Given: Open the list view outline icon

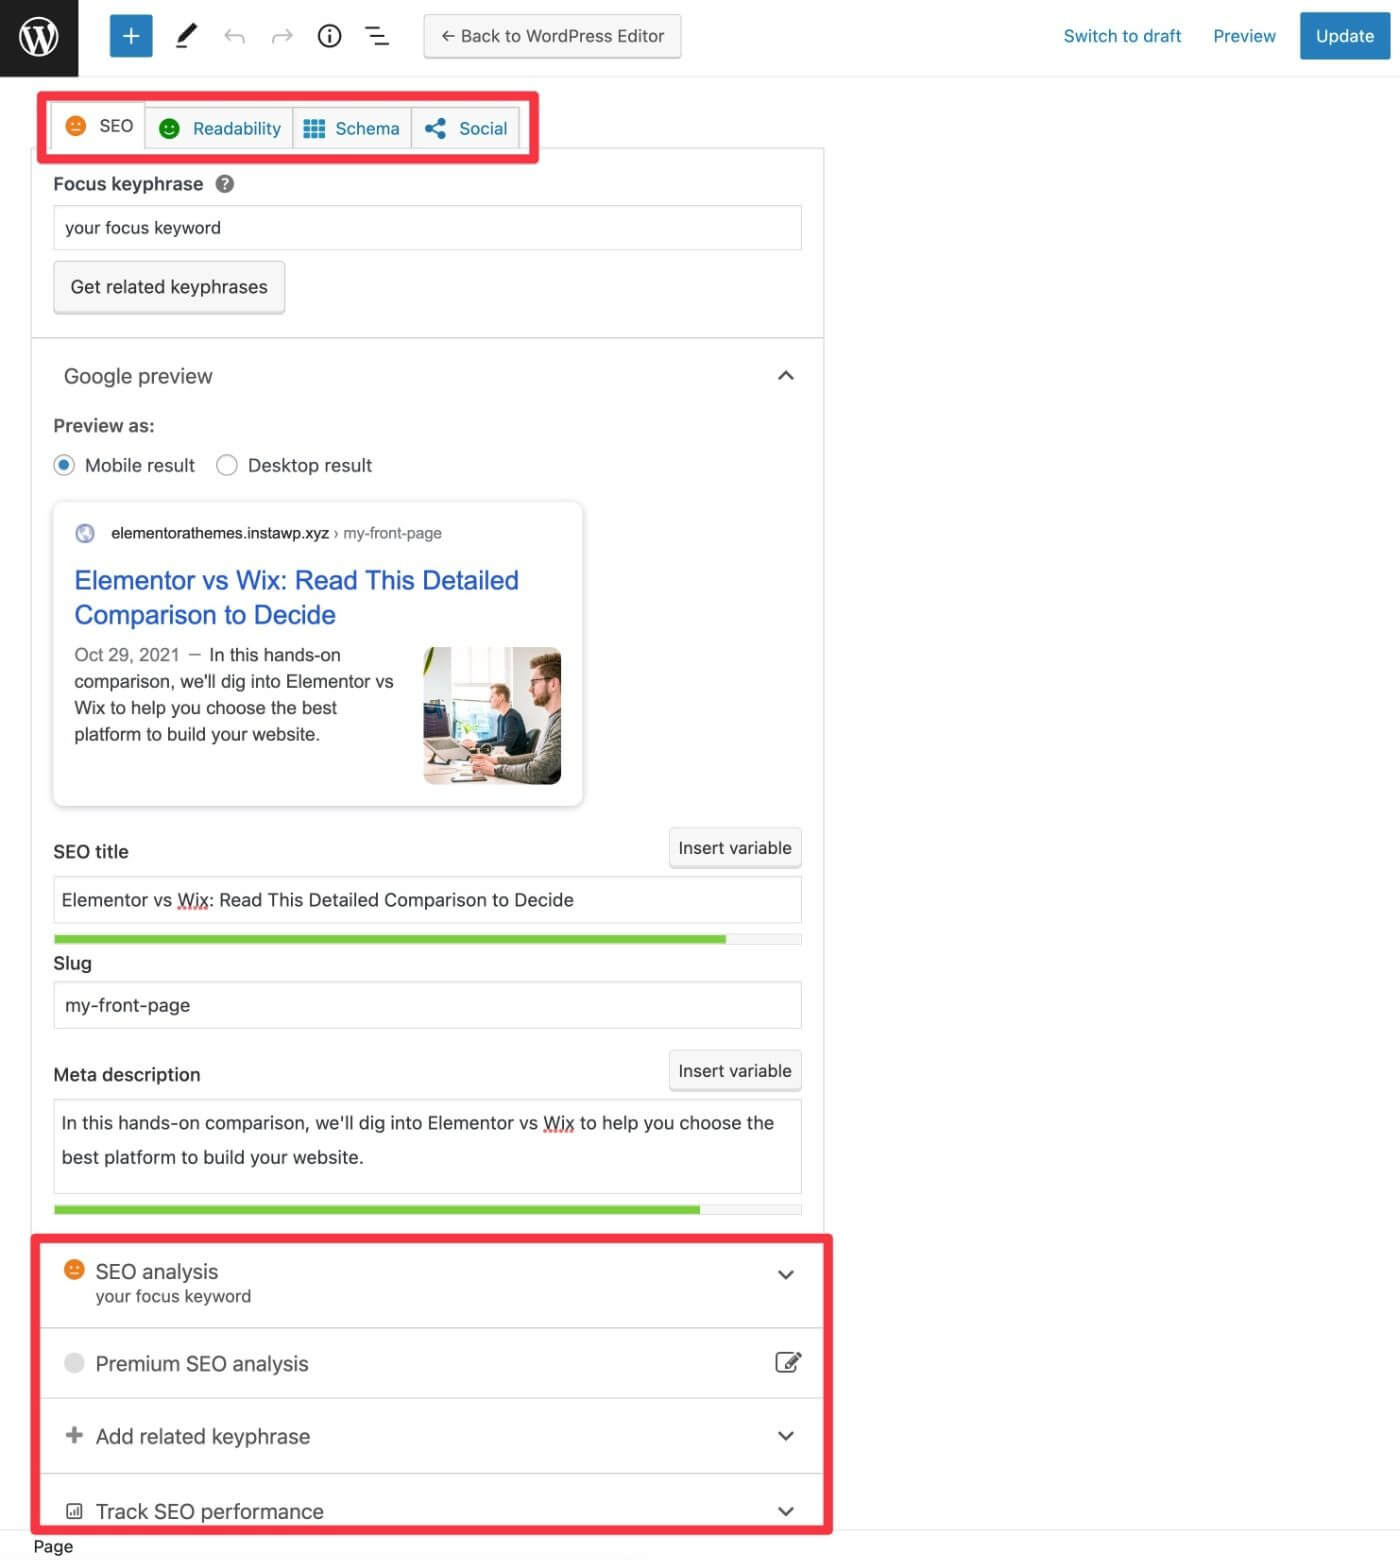Looking at the screenshot, I should [x=377, y=36].
